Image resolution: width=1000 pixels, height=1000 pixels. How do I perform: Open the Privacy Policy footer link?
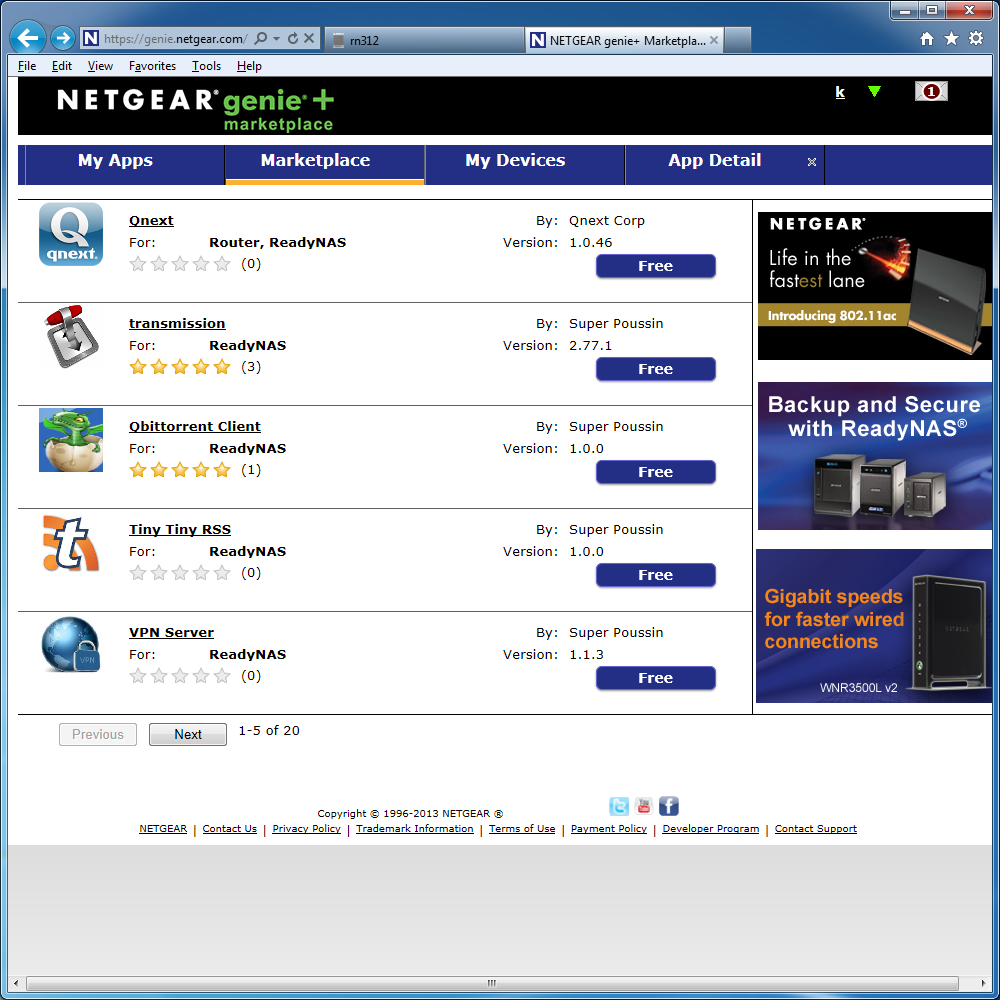click(306, 828)
